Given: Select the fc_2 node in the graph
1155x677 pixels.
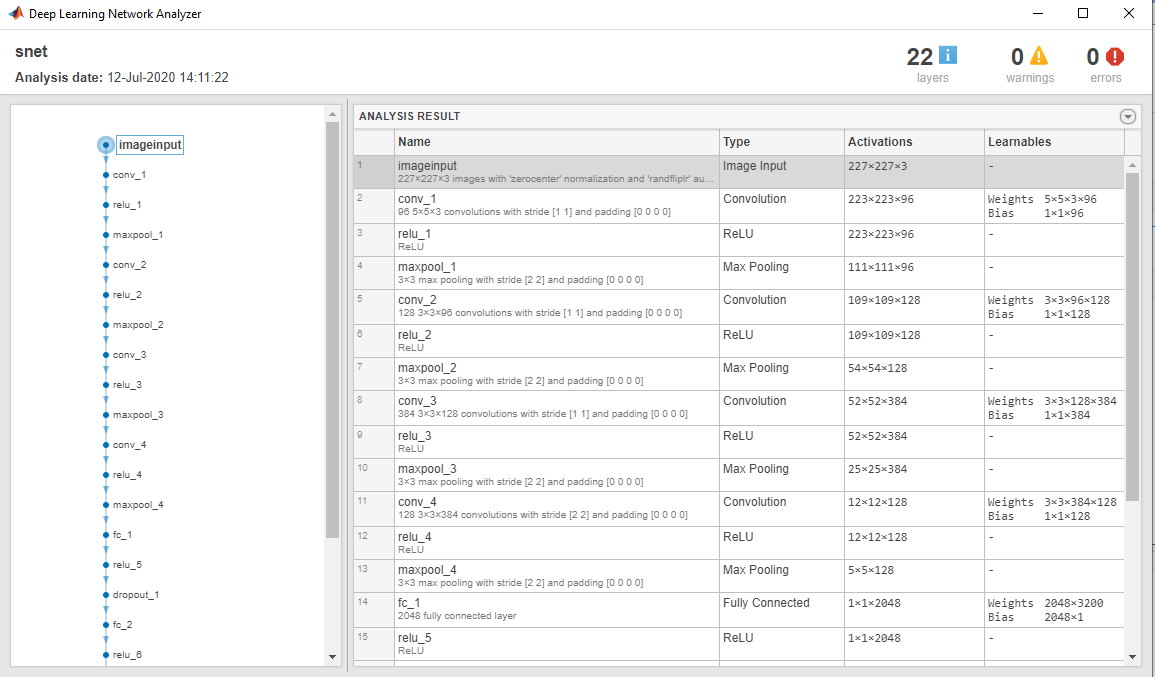Looking at the screenshot, I should pyautogui.click(x=122, y=625).
